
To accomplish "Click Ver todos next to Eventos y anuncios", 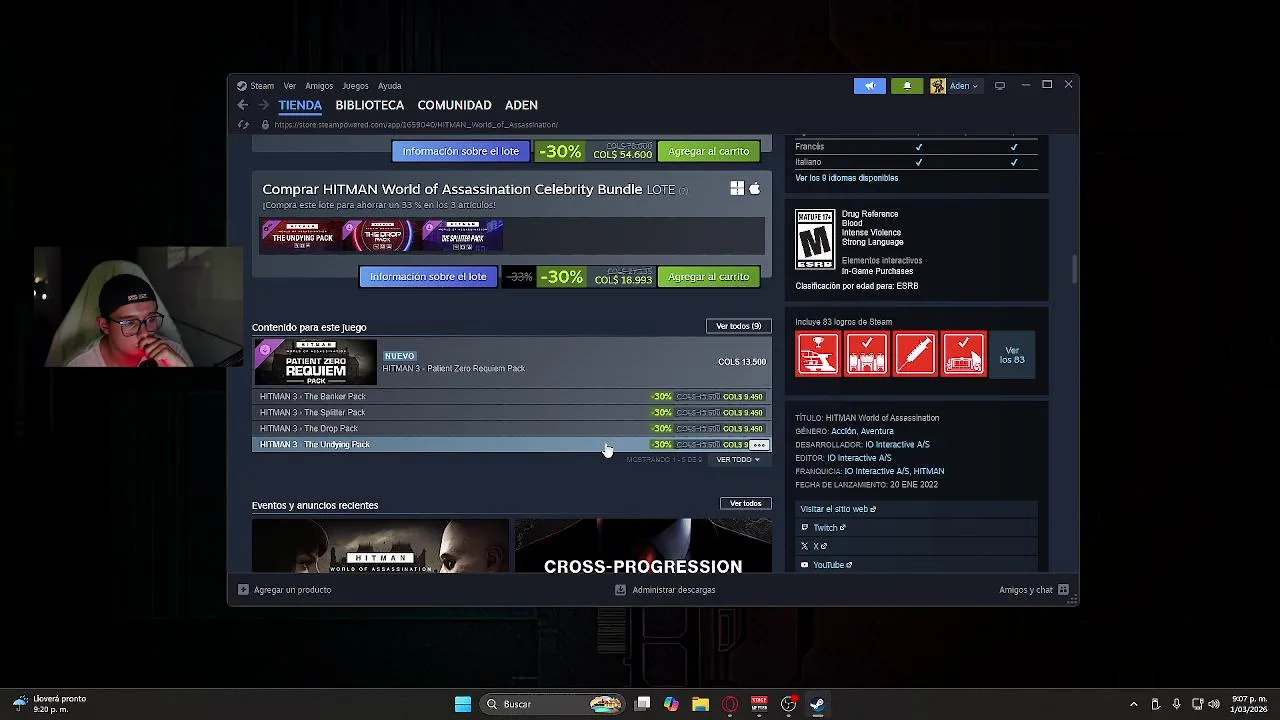I will [x=745, y=504].
